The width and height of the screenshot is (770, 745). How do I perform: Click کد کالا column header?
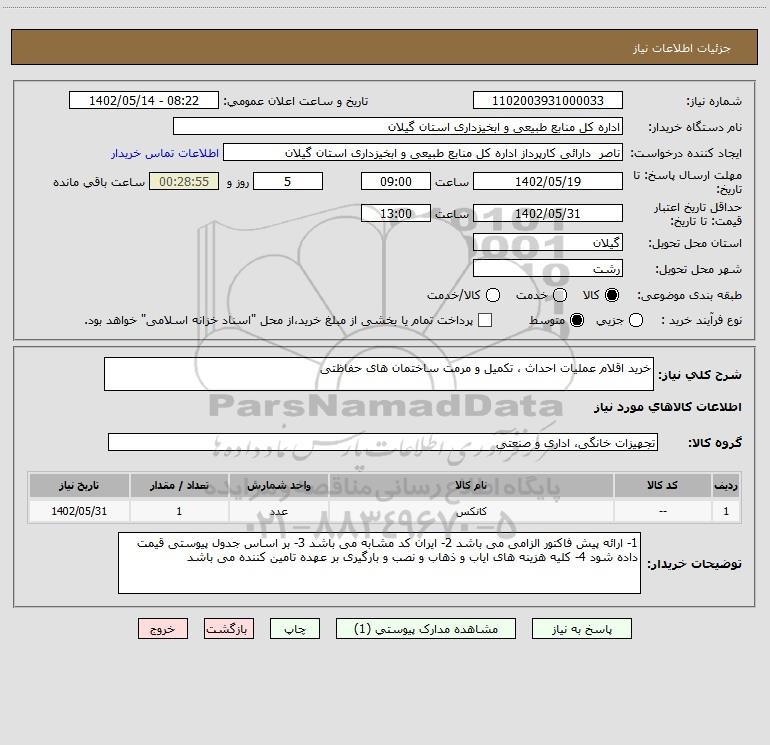(662, 485)
